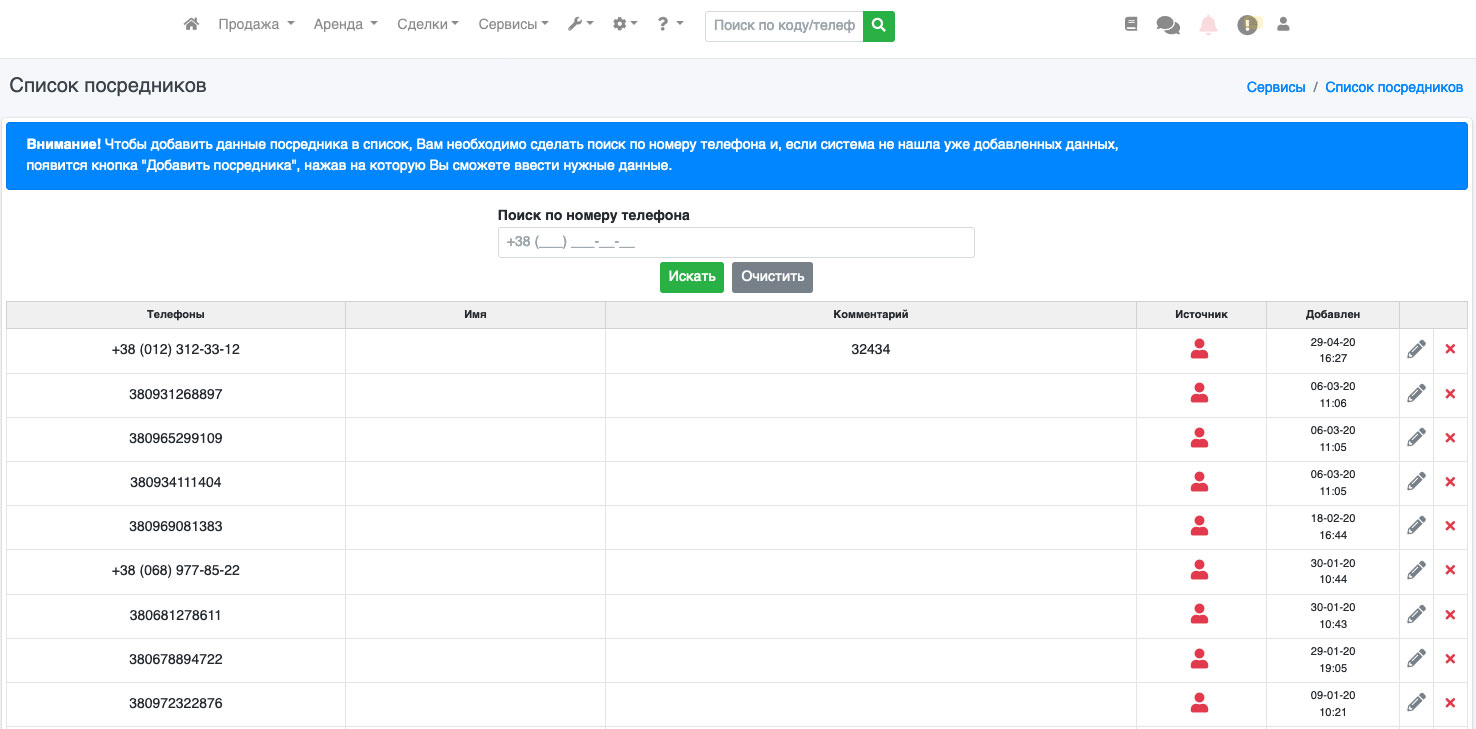Image resolution: width=1476 pixels, height=729 pixels.
Task: Edit entry +38 (012) 312-33-12
Action: [x=1416, y=350]
